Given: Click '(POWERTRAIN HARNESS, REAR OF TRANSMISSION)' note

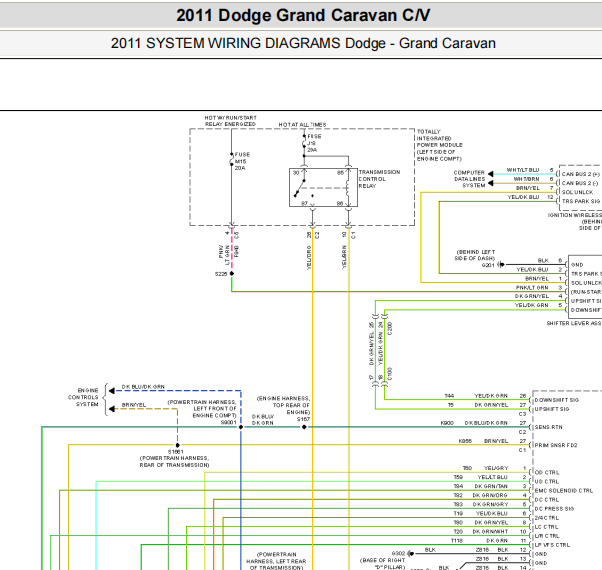Looking at the screenshot, I should [174, 462].
